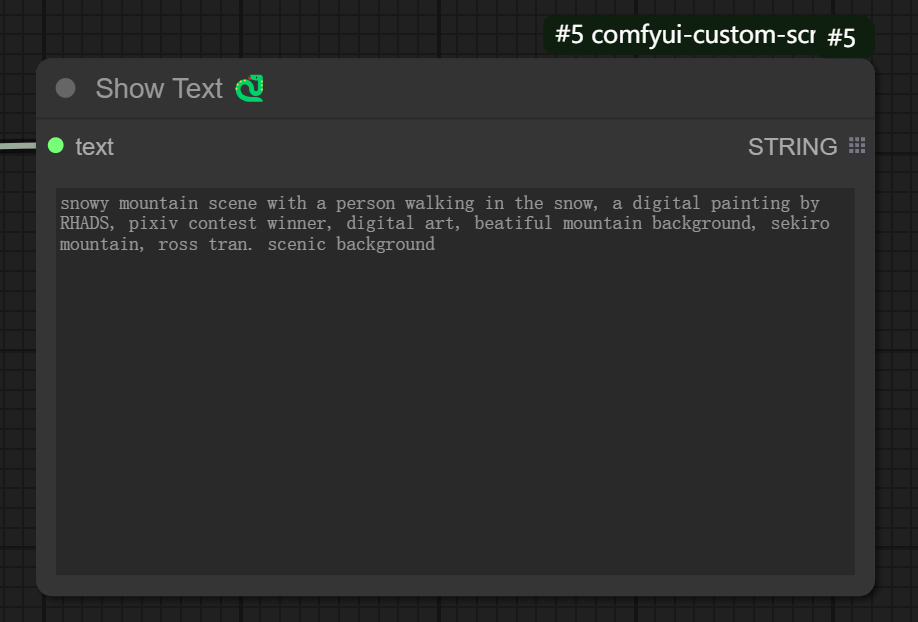This screenshot has width=918, height=622.
Task: Place cursor on the word "RHADS"
Action: click(84, 223)
